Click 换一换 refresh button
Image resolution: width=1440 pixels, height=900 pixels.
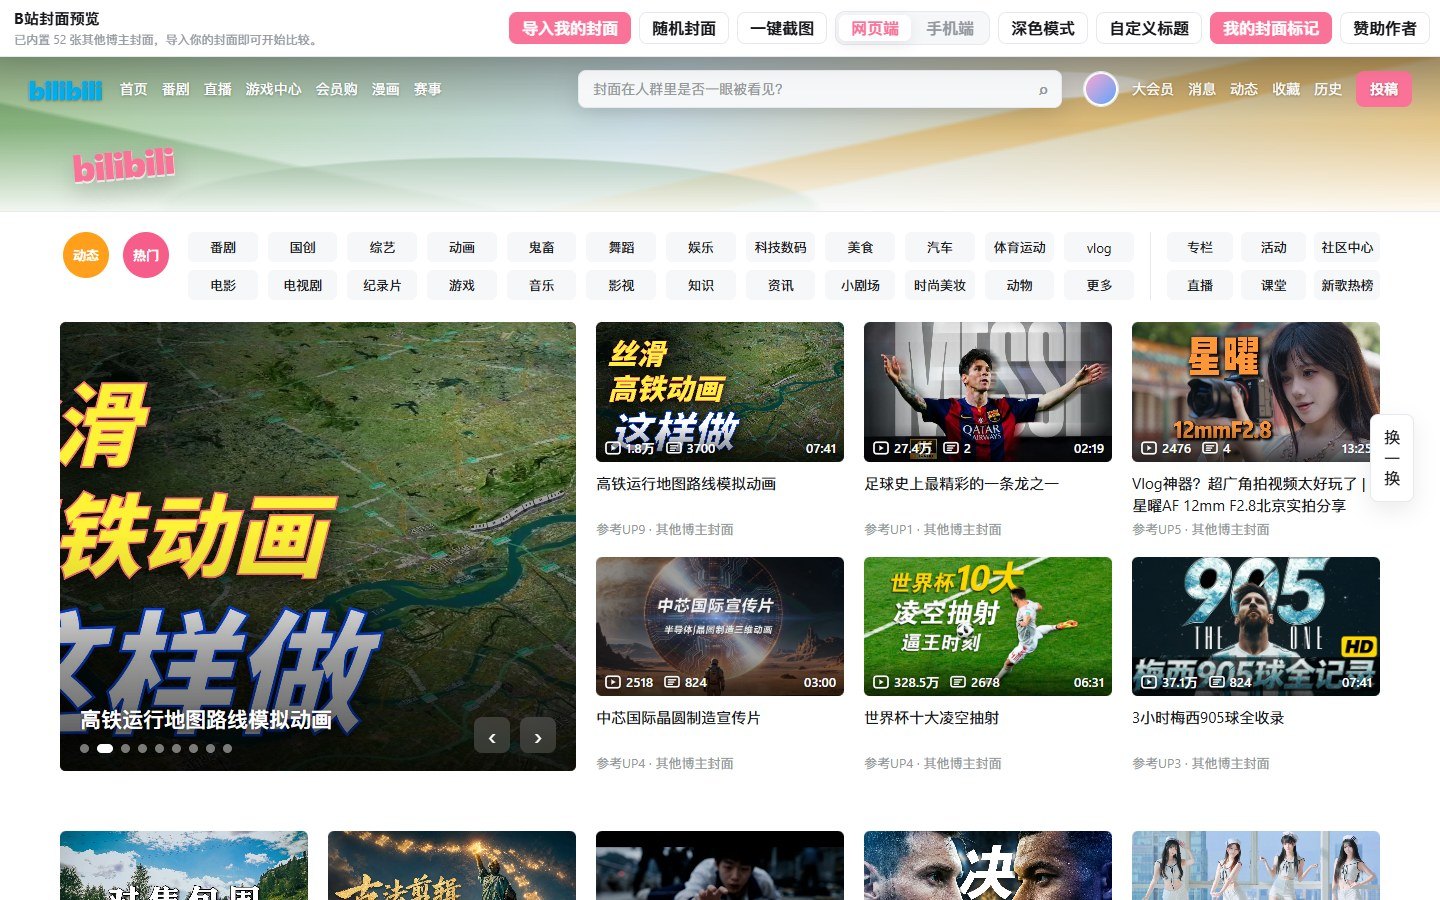[1392, 458]
